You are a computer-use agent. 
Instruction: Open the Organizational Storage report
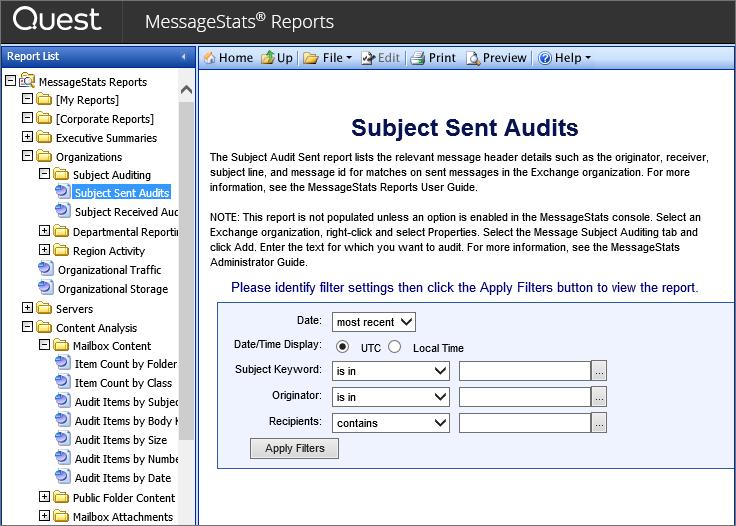pos(113,289)
